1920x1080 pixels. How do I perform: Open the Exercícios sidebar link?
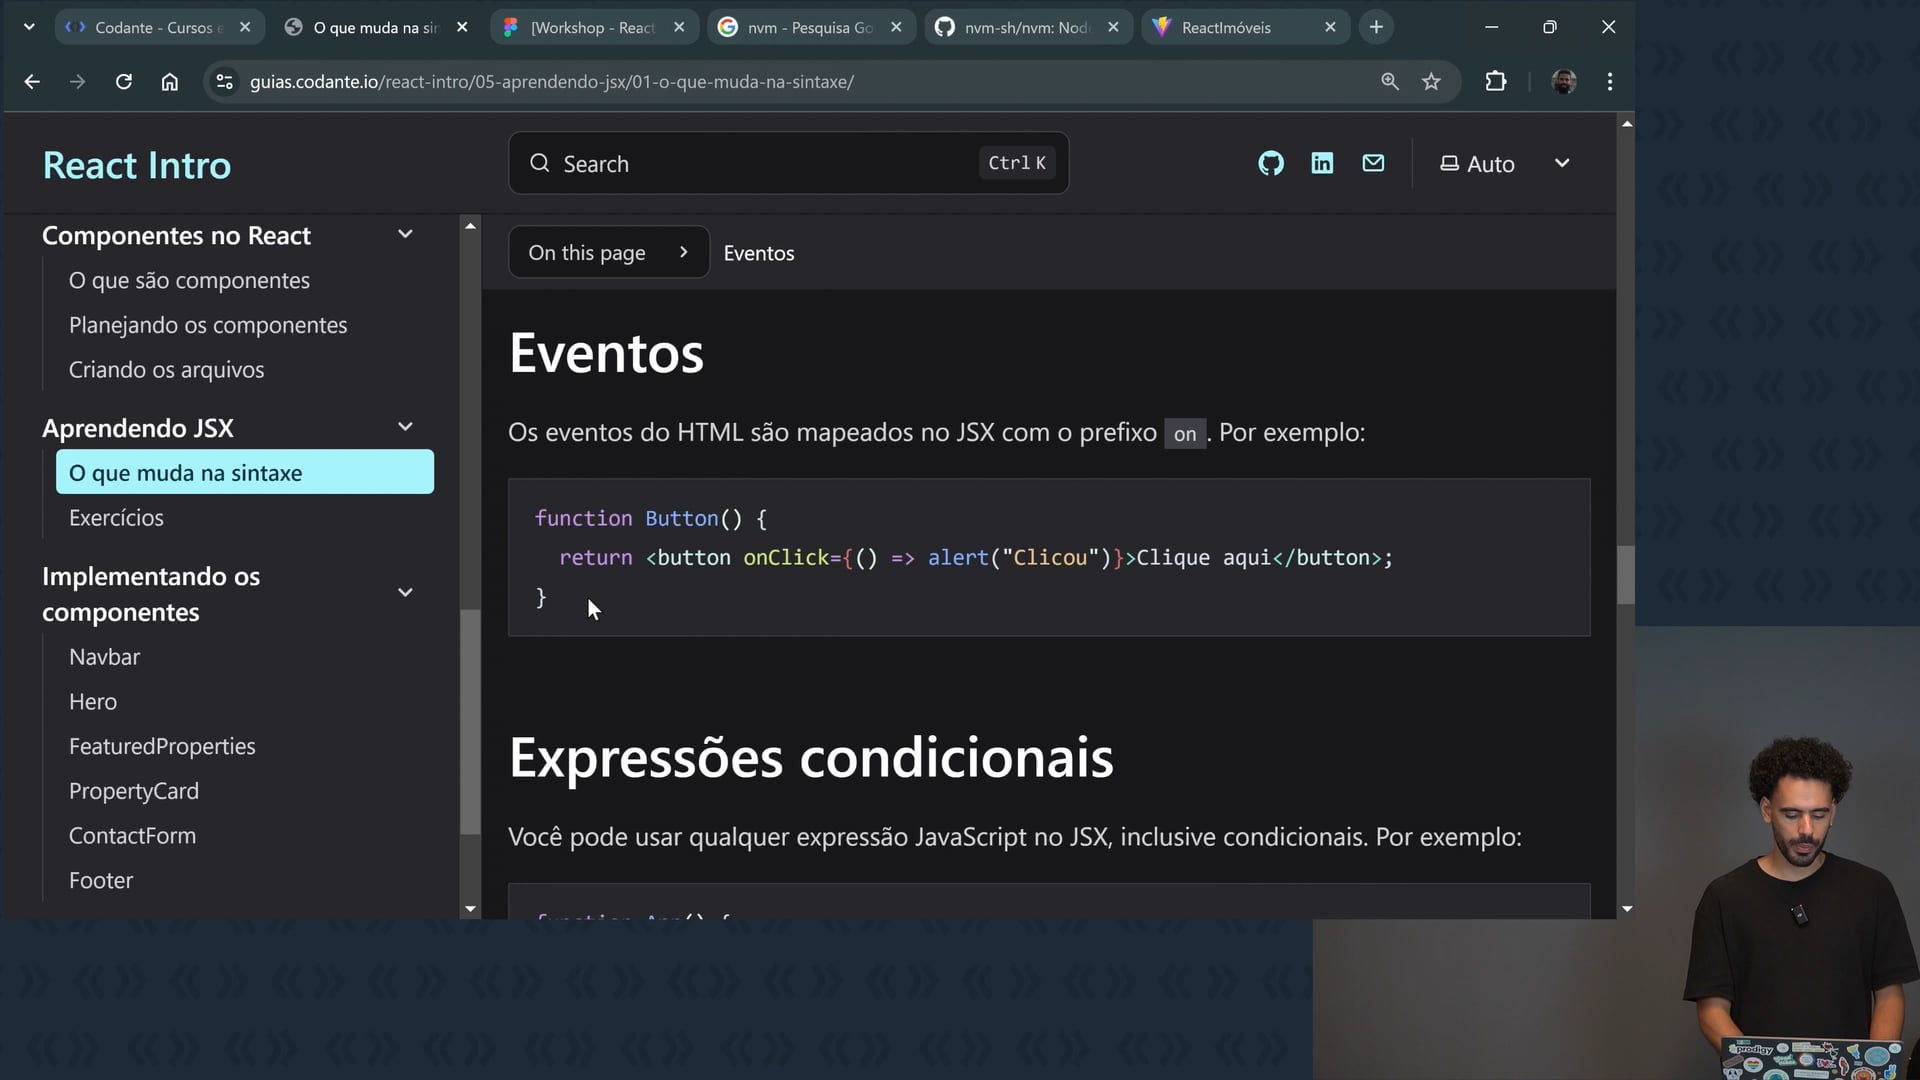point(116,518)
